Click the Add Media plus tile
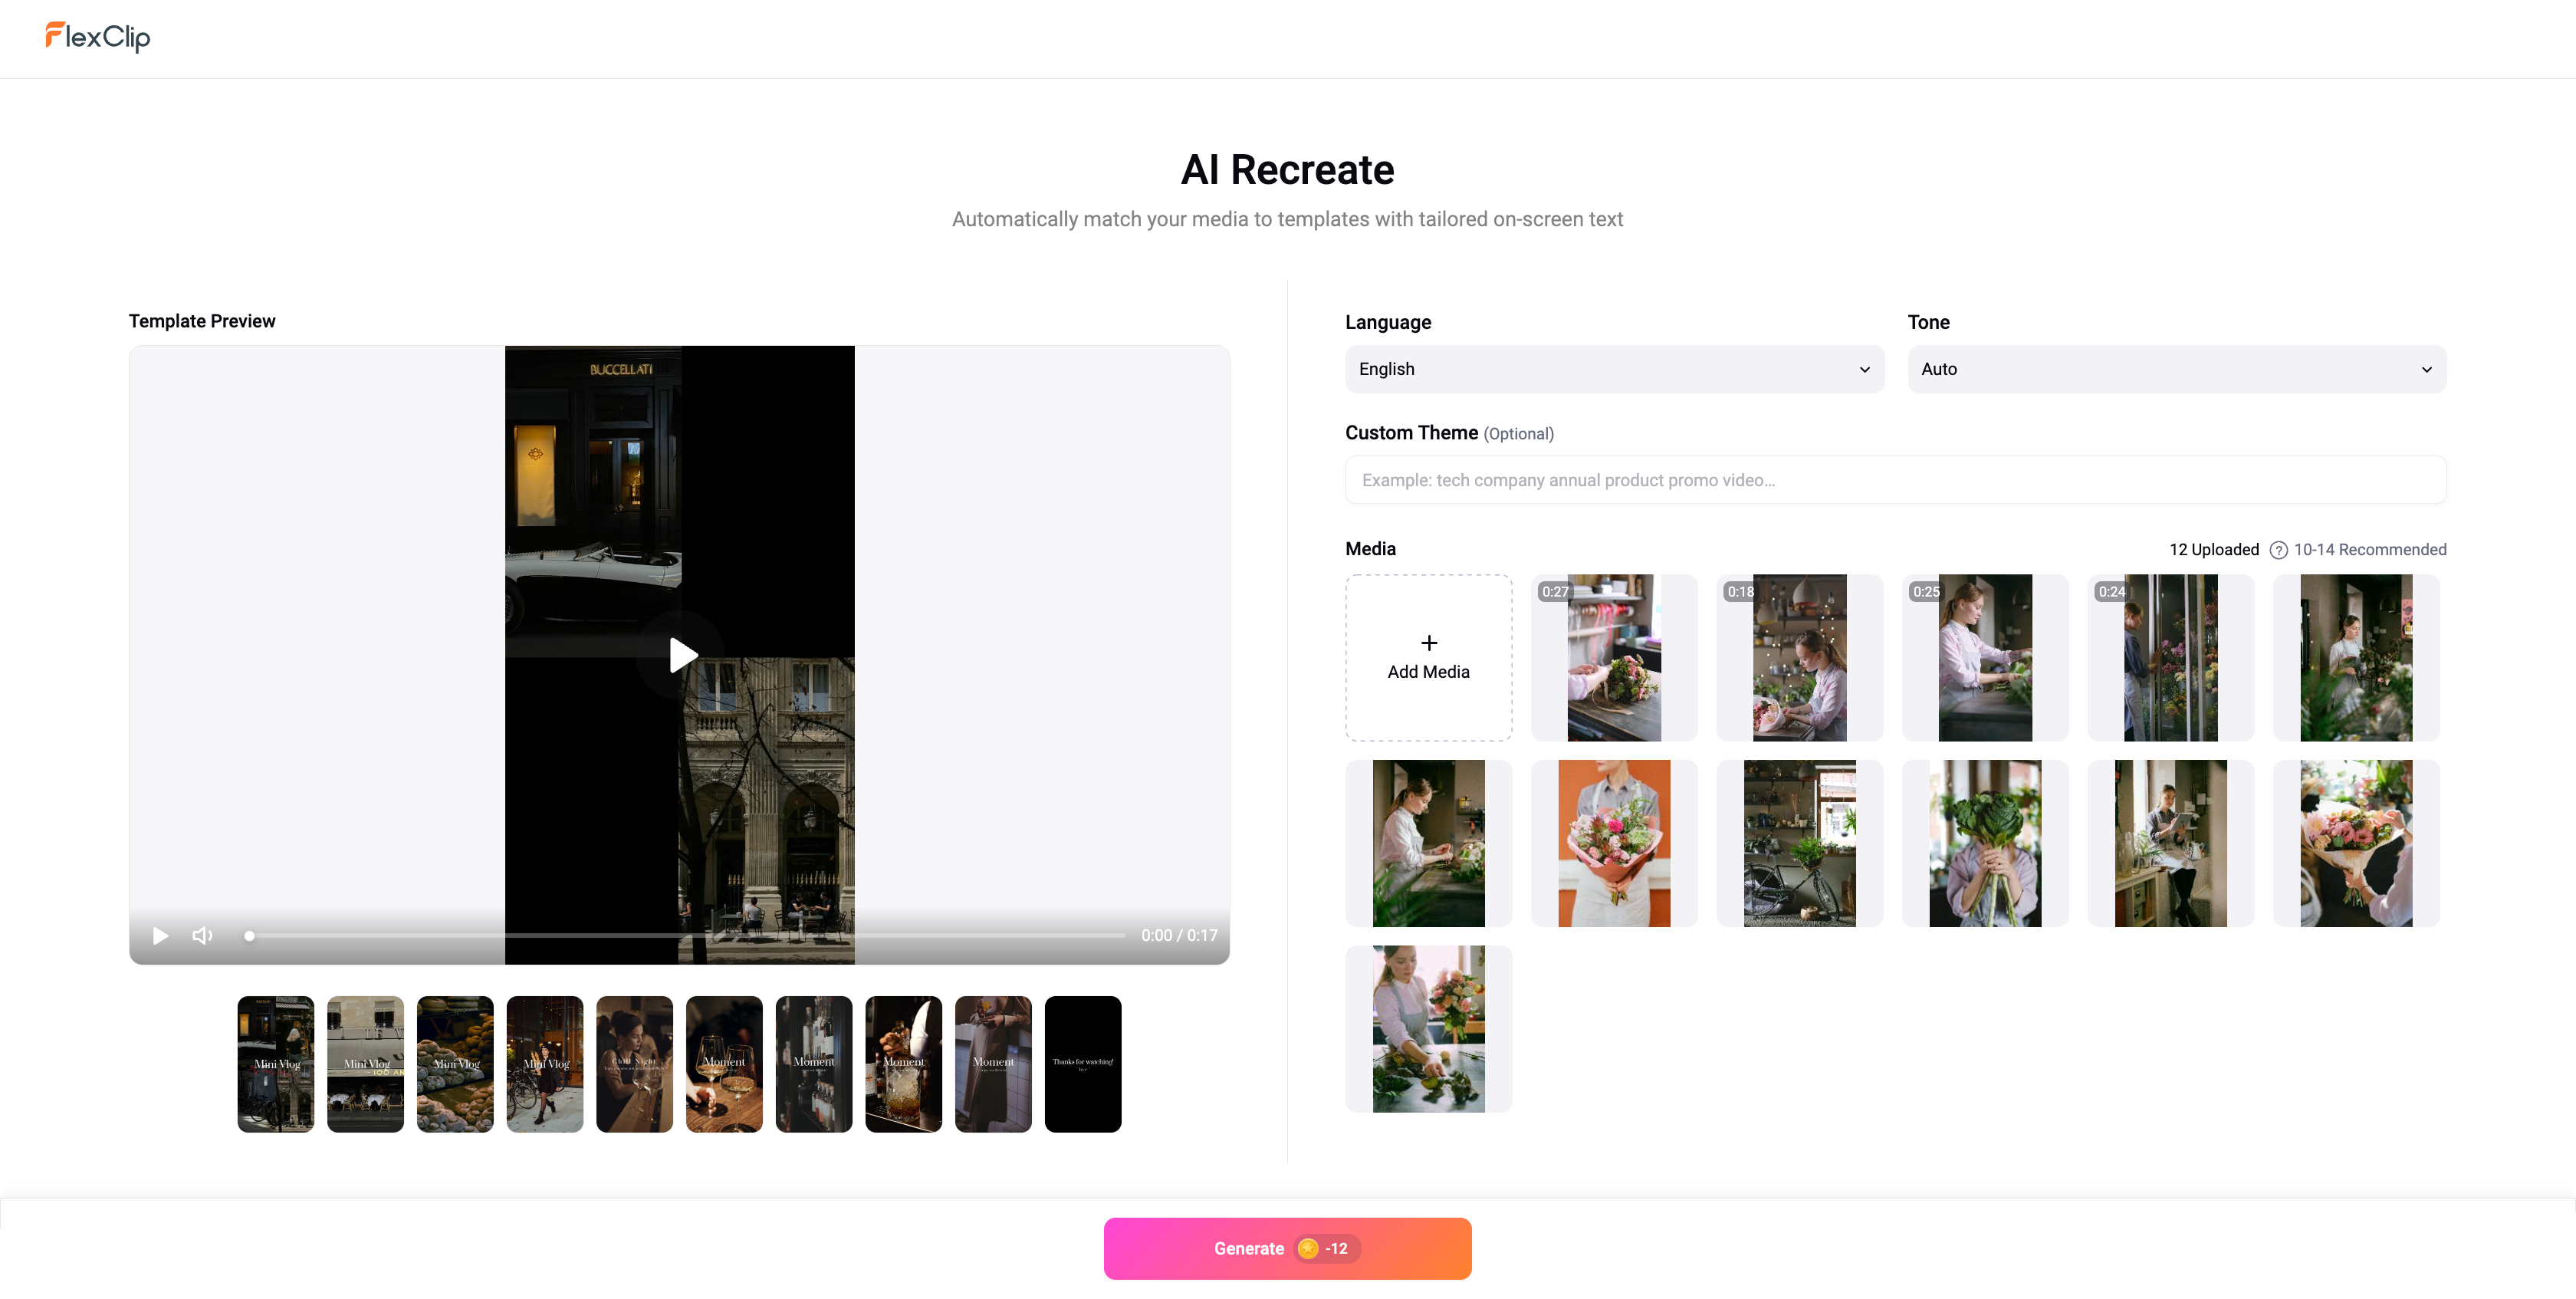2576x1299 pixels. 1428,657
